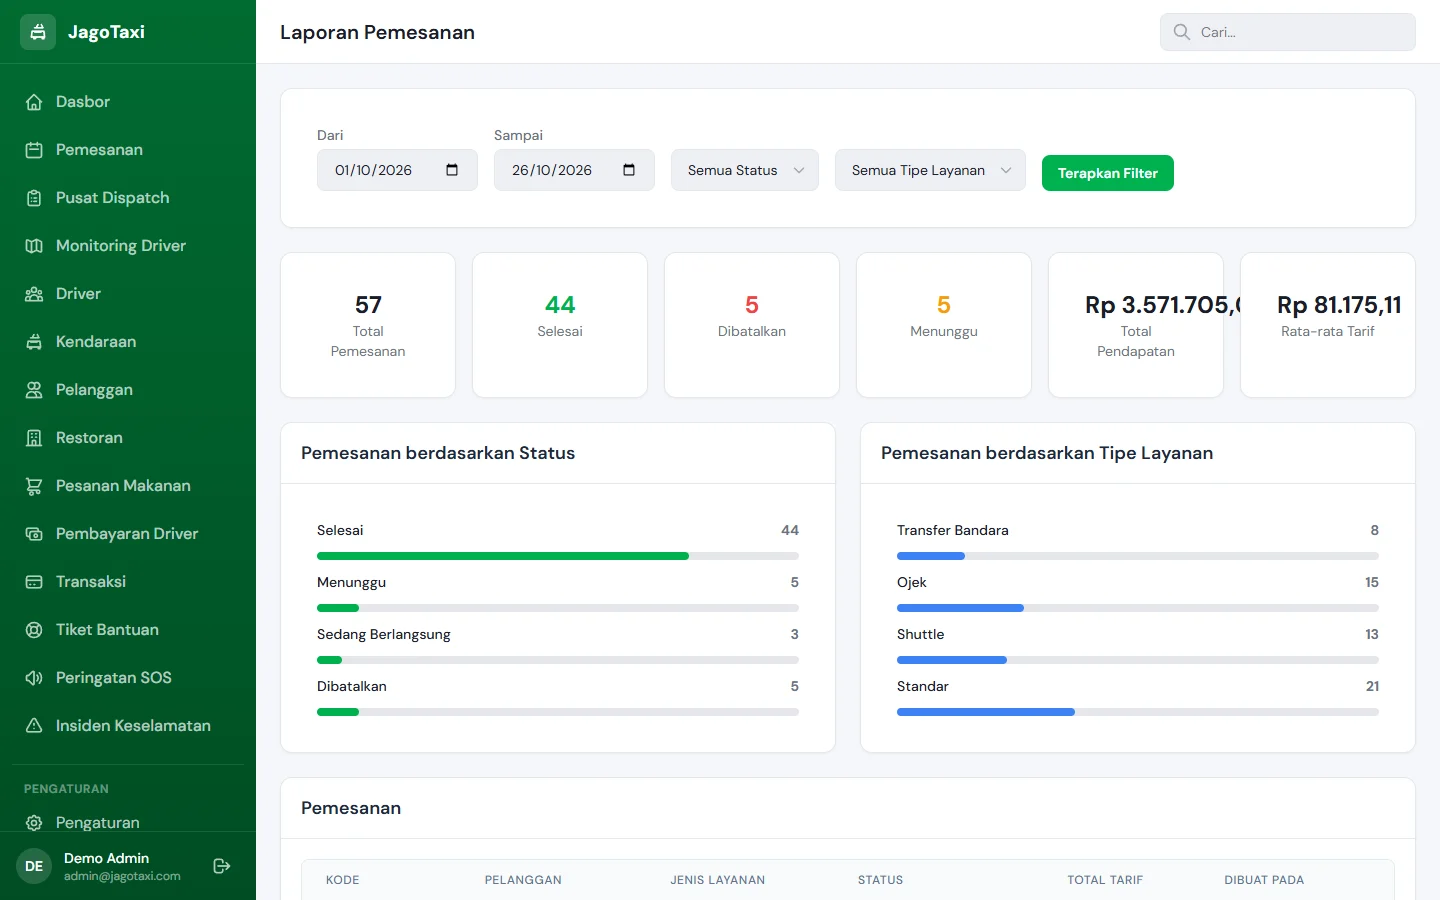1440x900 pixels.
Task: Click the Transaksi card icon
Action: pyautogui.click(x=34, y=582)
